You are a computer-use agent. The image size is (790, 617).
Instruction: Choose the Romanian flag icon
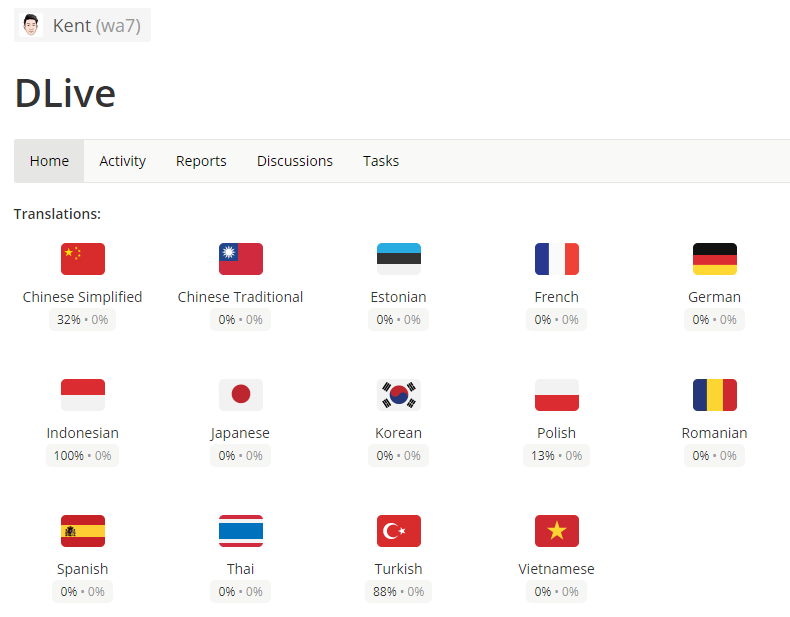(x=714, y=395)
